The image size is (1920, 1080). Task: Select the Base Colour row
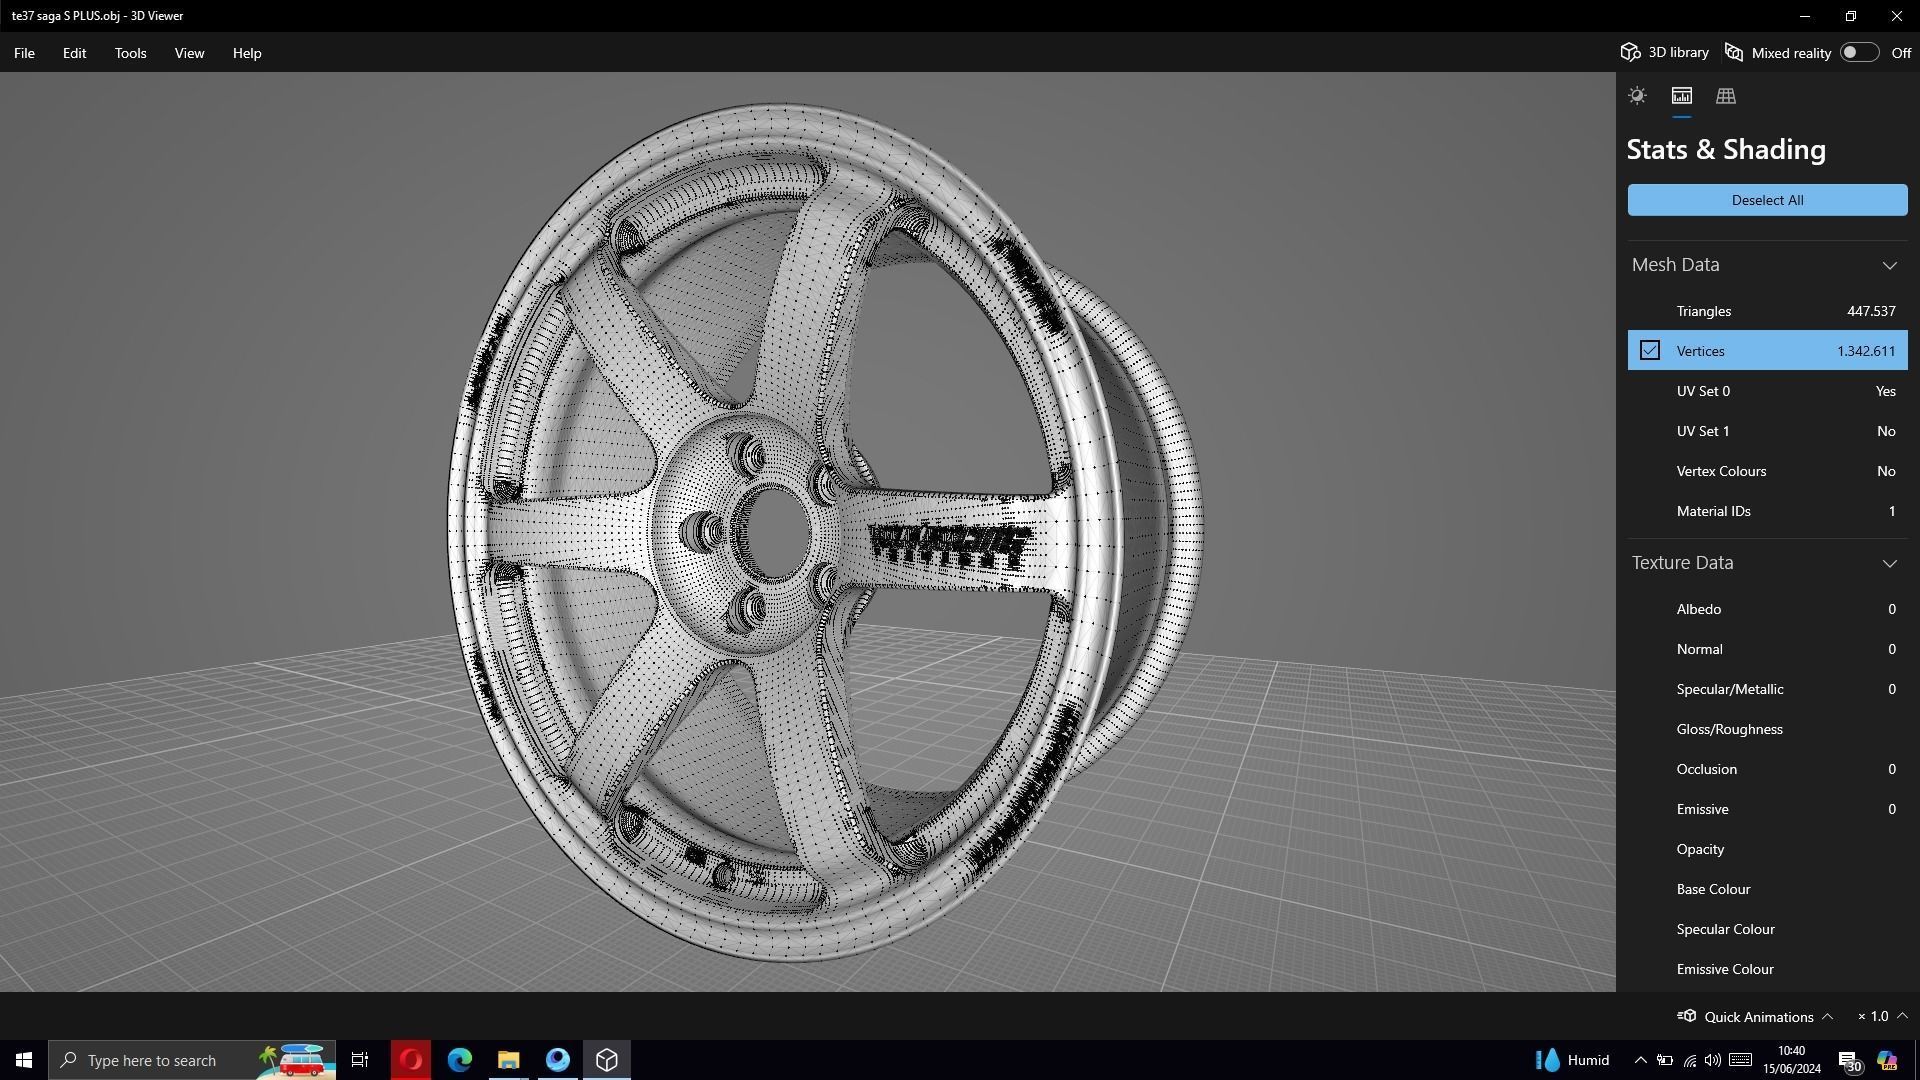[1767, 889]
